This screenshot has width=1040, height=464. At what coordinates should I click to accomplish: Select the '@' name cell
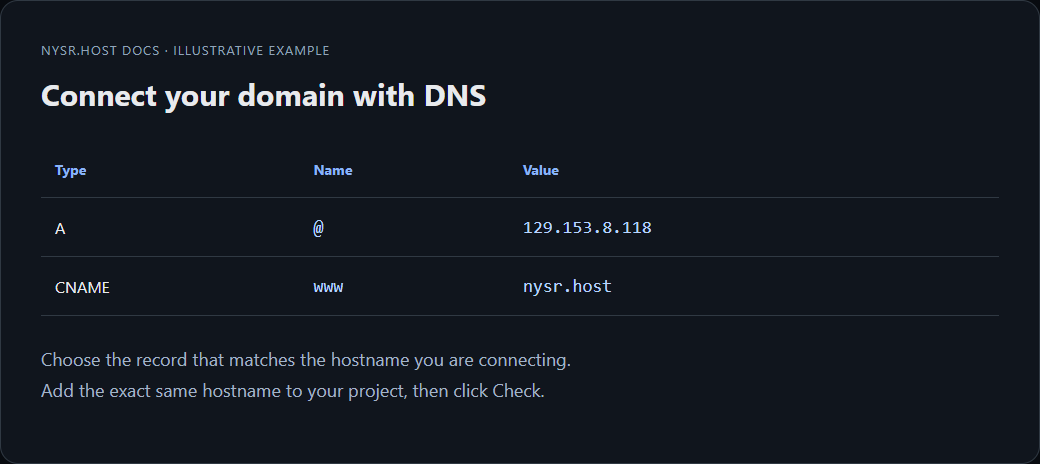pos(318,228)
